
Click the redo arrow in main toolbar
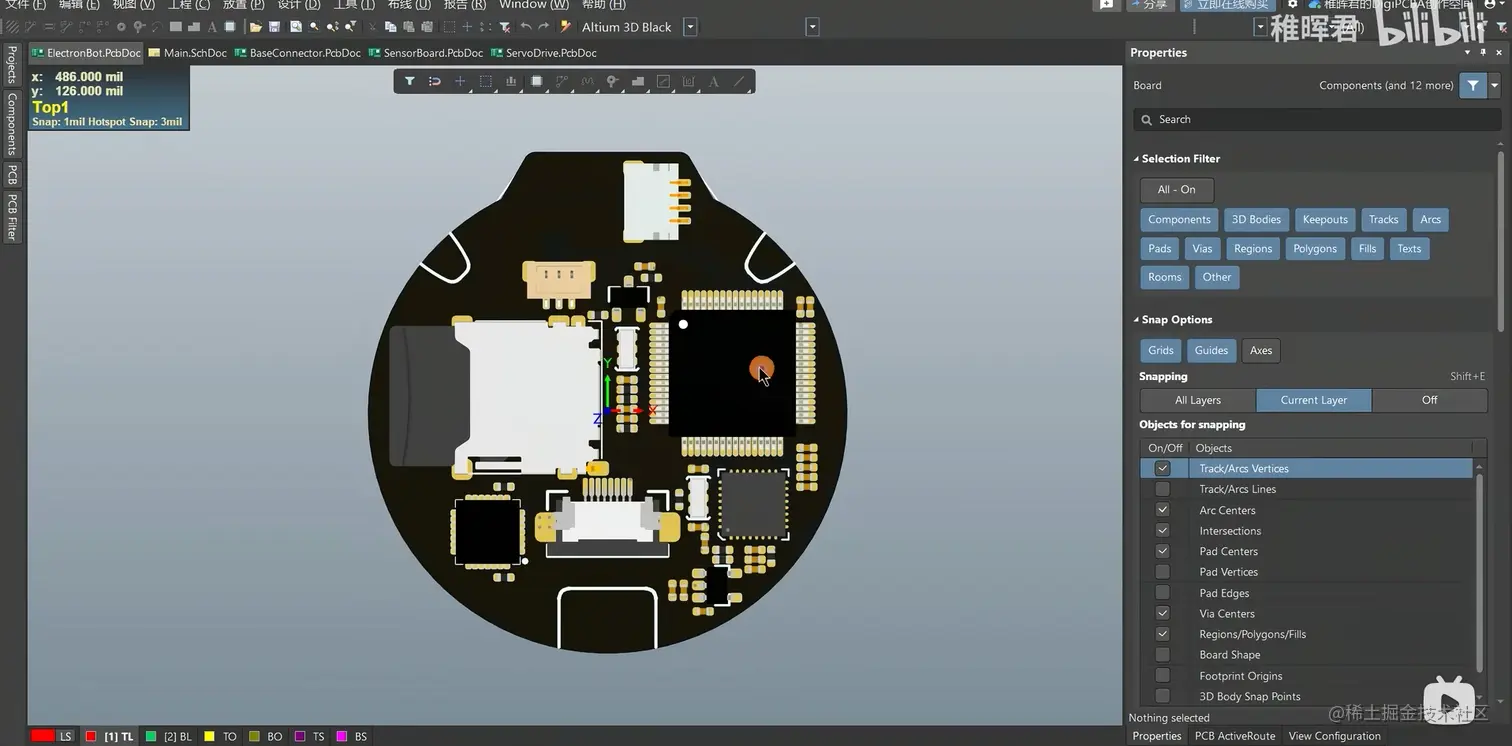click(543, 27)
